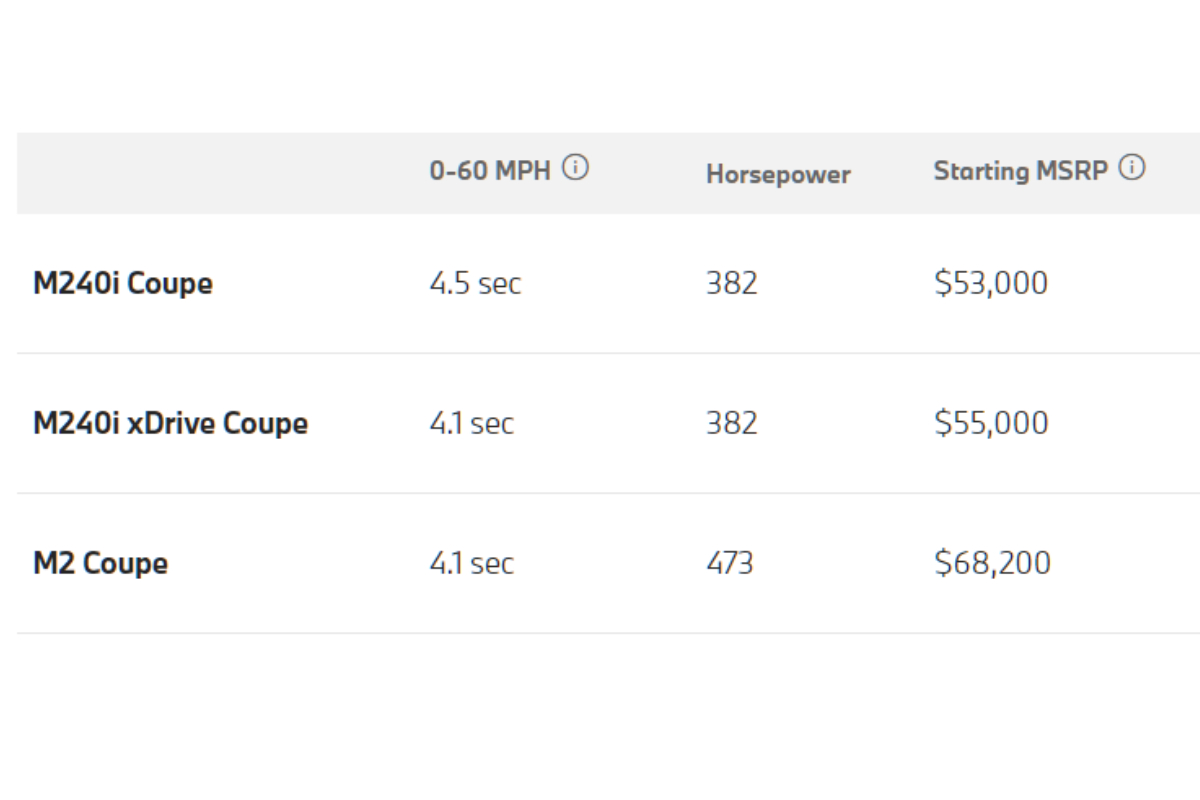
Task: Select the $55,000 starting price
Action: tap(991, 424)
